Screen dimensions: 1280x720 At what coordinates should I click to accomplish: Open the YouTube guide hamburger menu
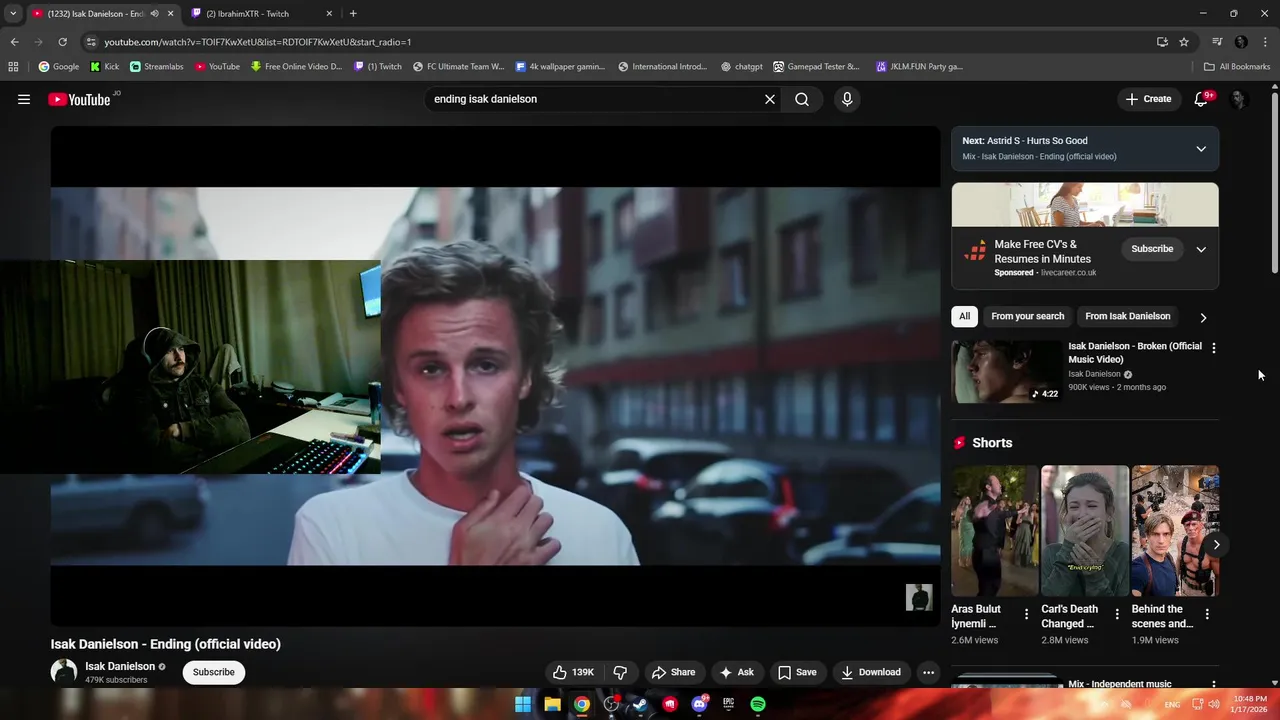click(x=24, y=99)
